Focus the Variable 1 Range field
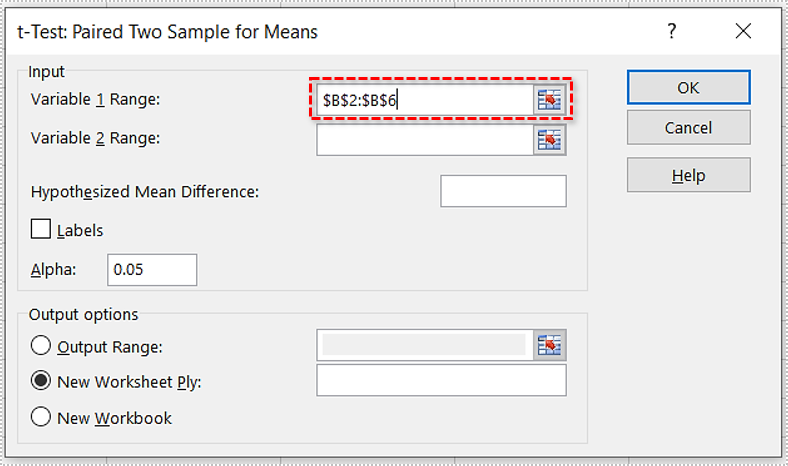788x466 pixels. pos(424,100)
